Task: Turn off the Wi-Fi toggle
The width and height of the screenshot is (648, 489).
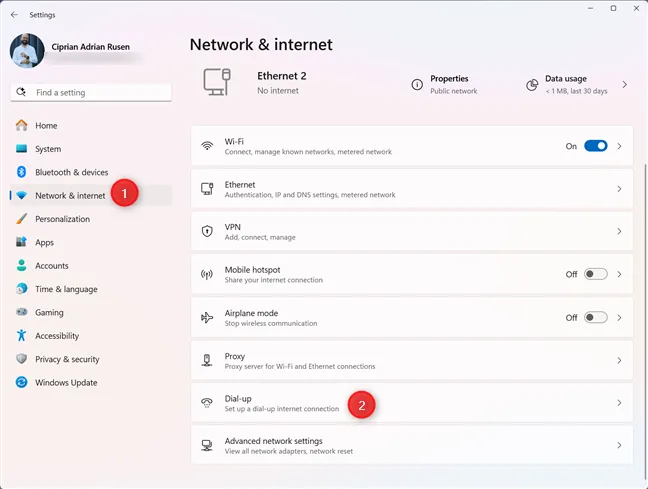Action: coord(596,146)
